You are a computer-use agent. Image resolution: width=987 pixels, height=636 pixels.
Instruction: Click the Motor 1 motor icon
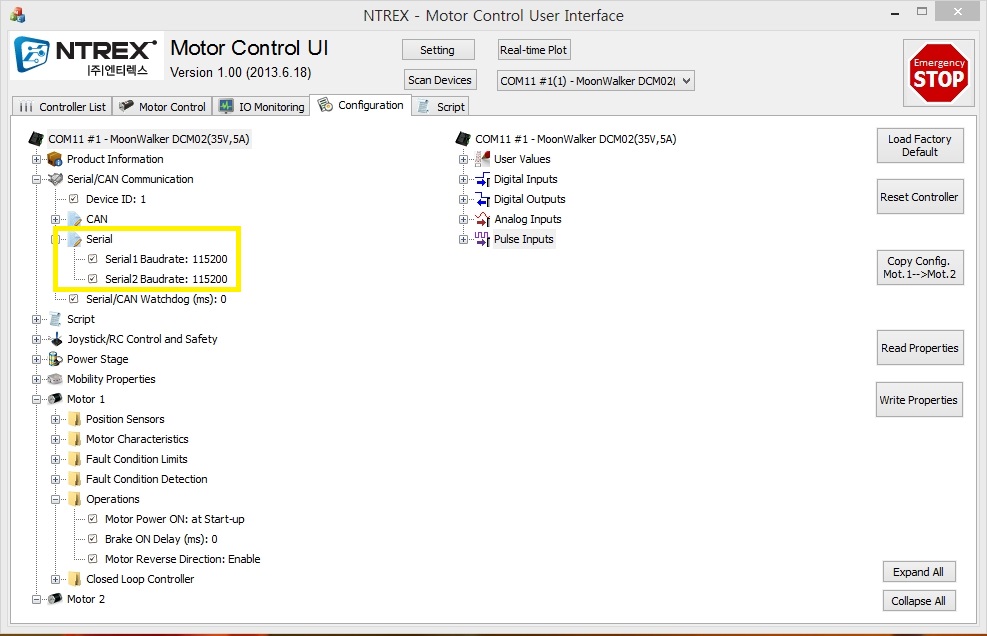click(55, 399)
